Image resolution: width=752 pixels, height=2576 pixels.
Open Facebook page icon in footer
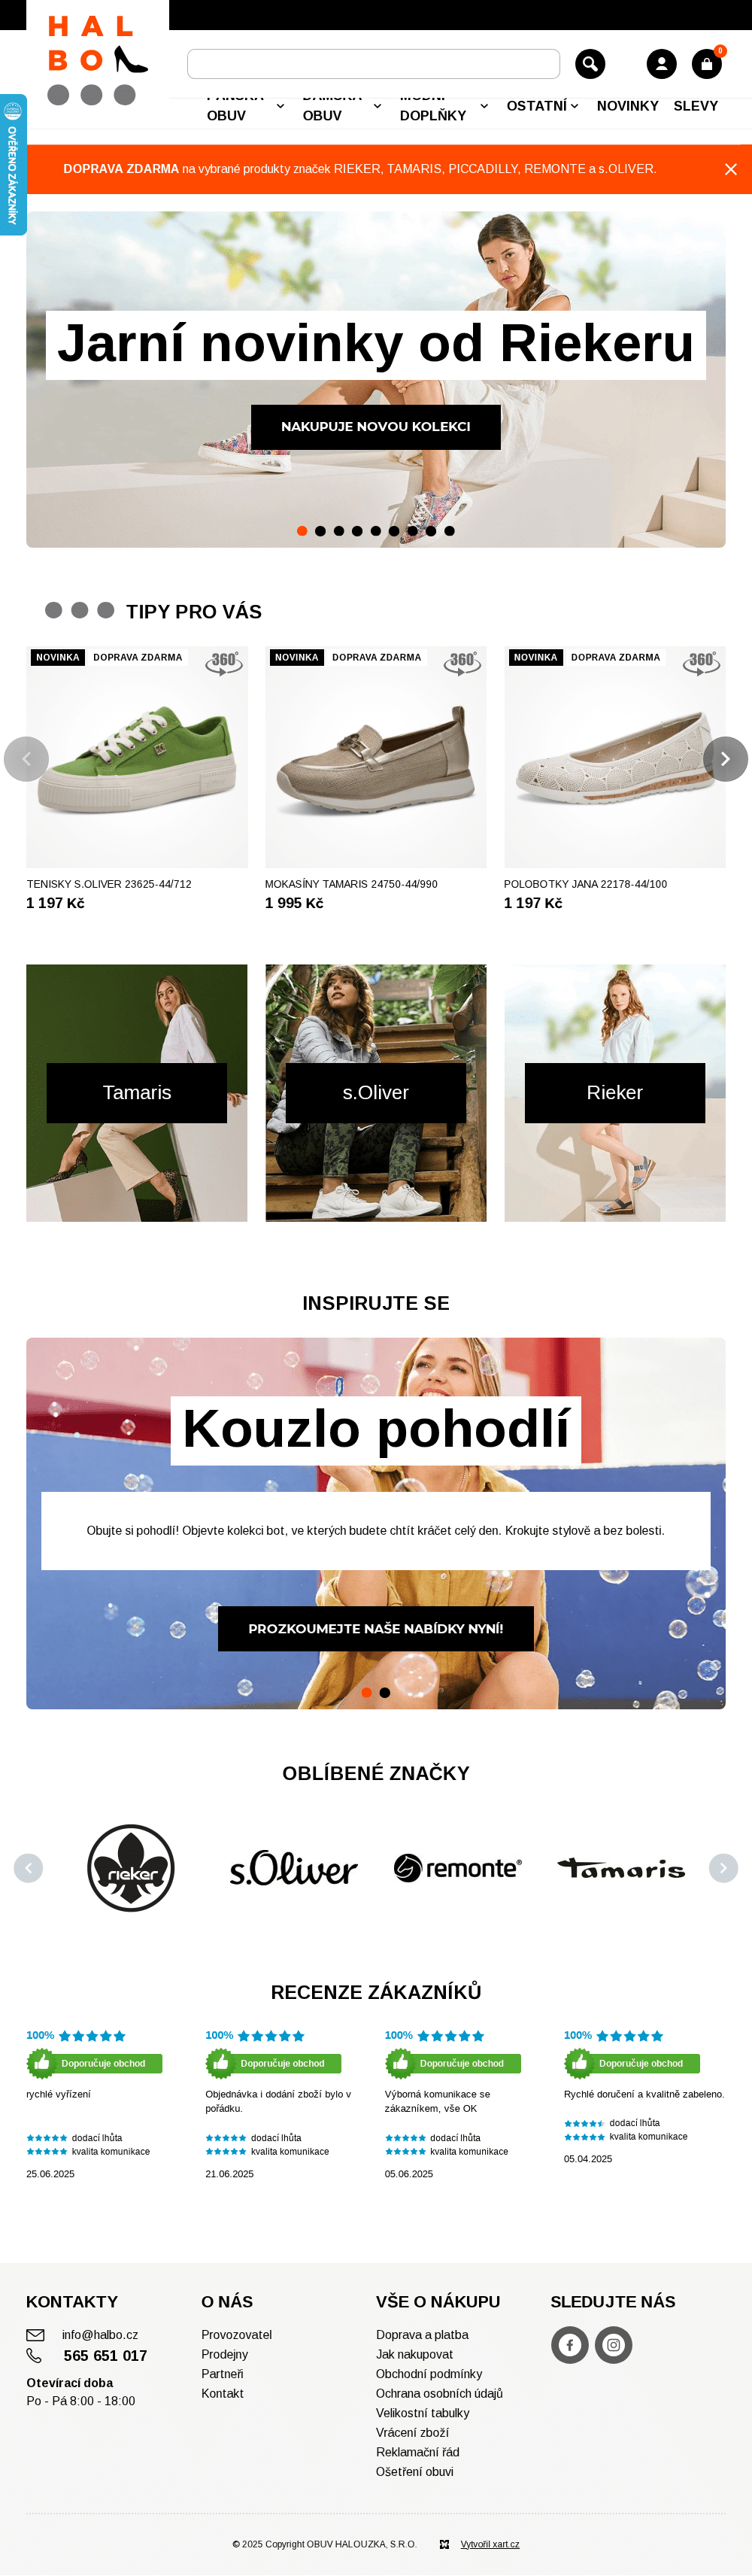tap(570, 2344)
